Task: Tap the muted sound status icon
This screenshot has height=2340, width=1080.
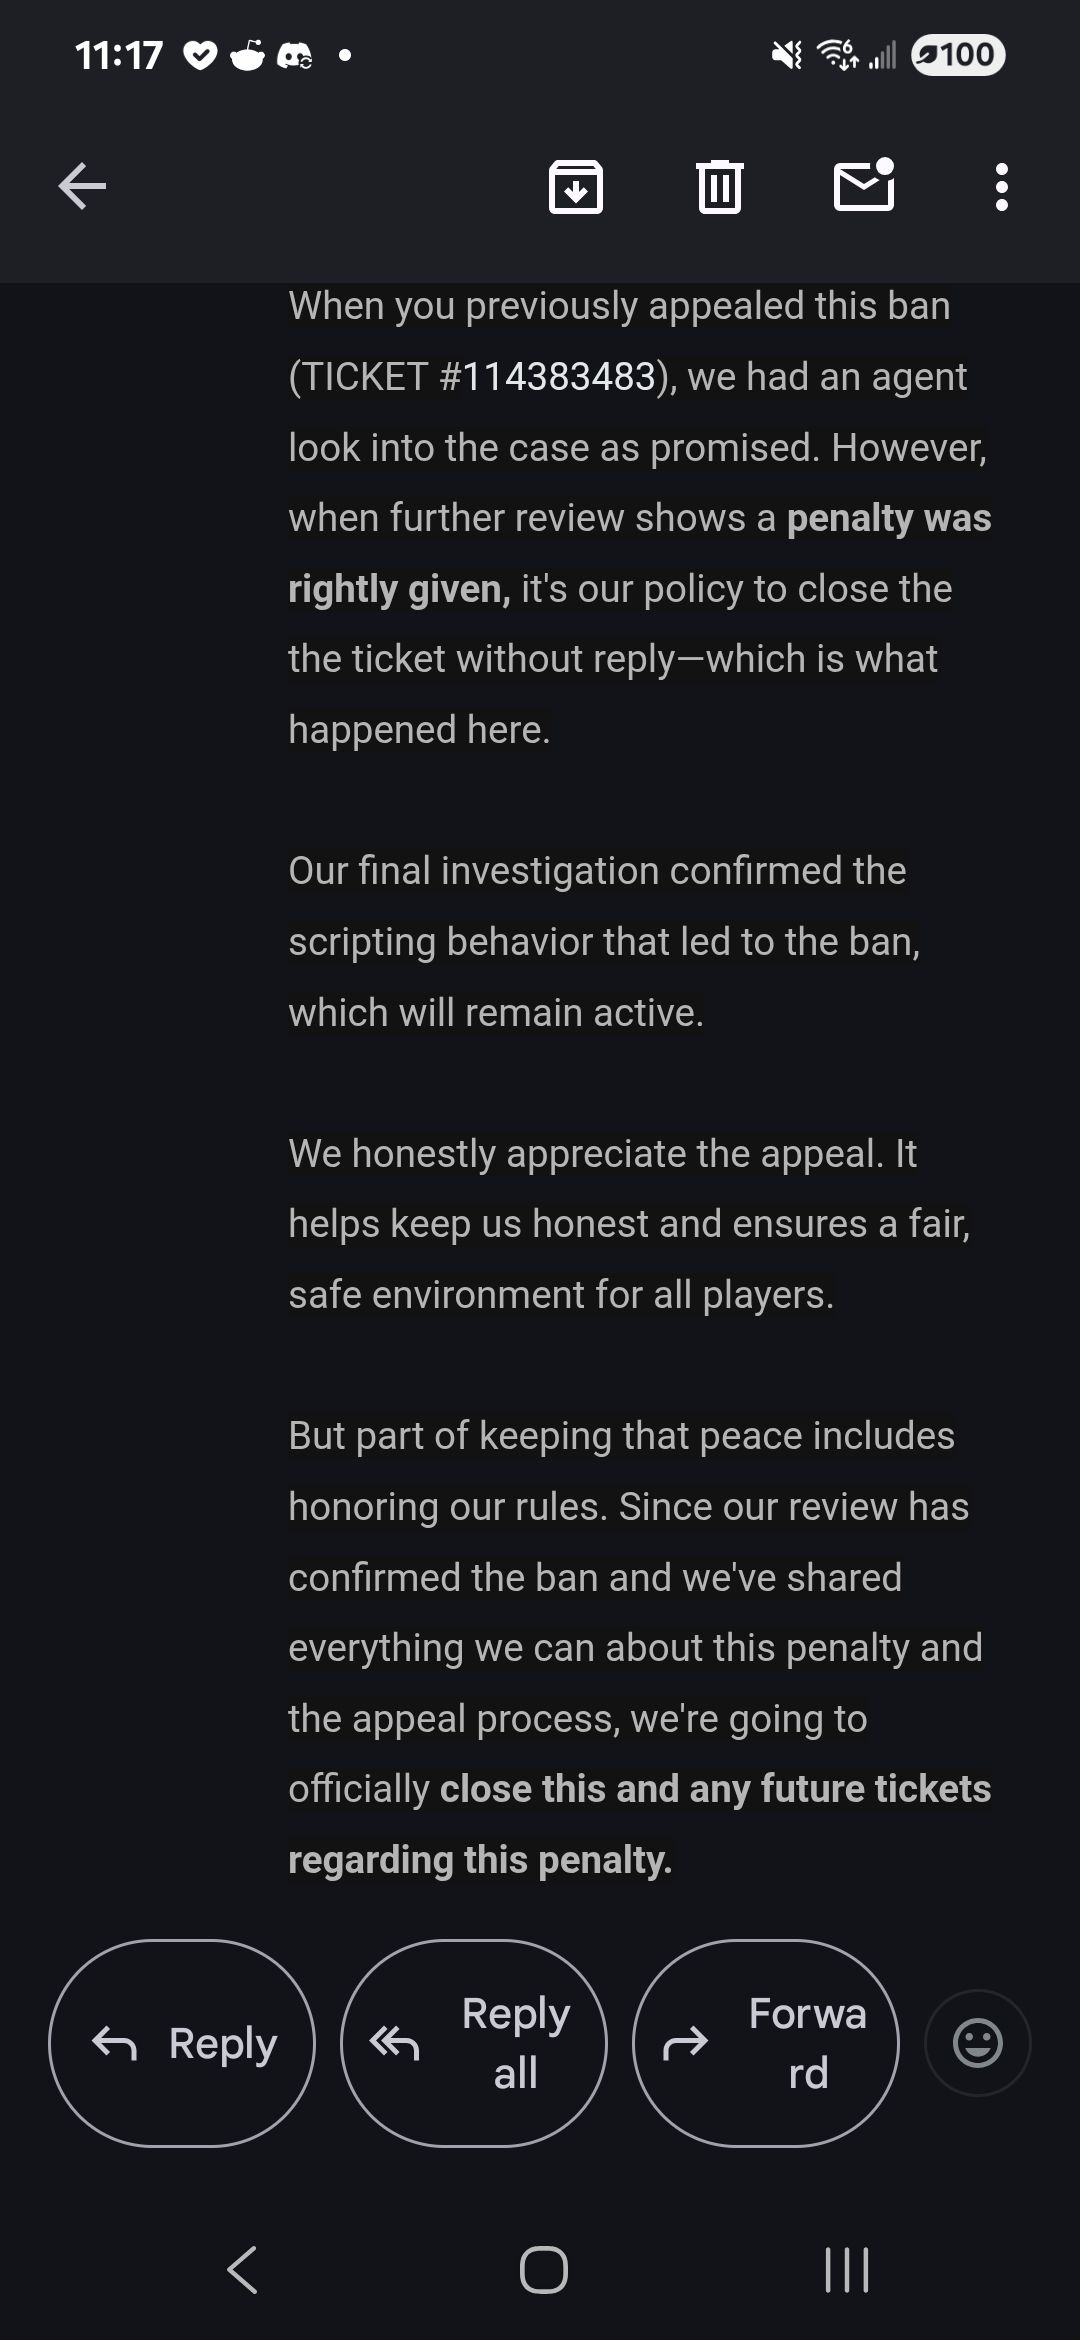Action: pyautogui.click(x=786, y=55)
